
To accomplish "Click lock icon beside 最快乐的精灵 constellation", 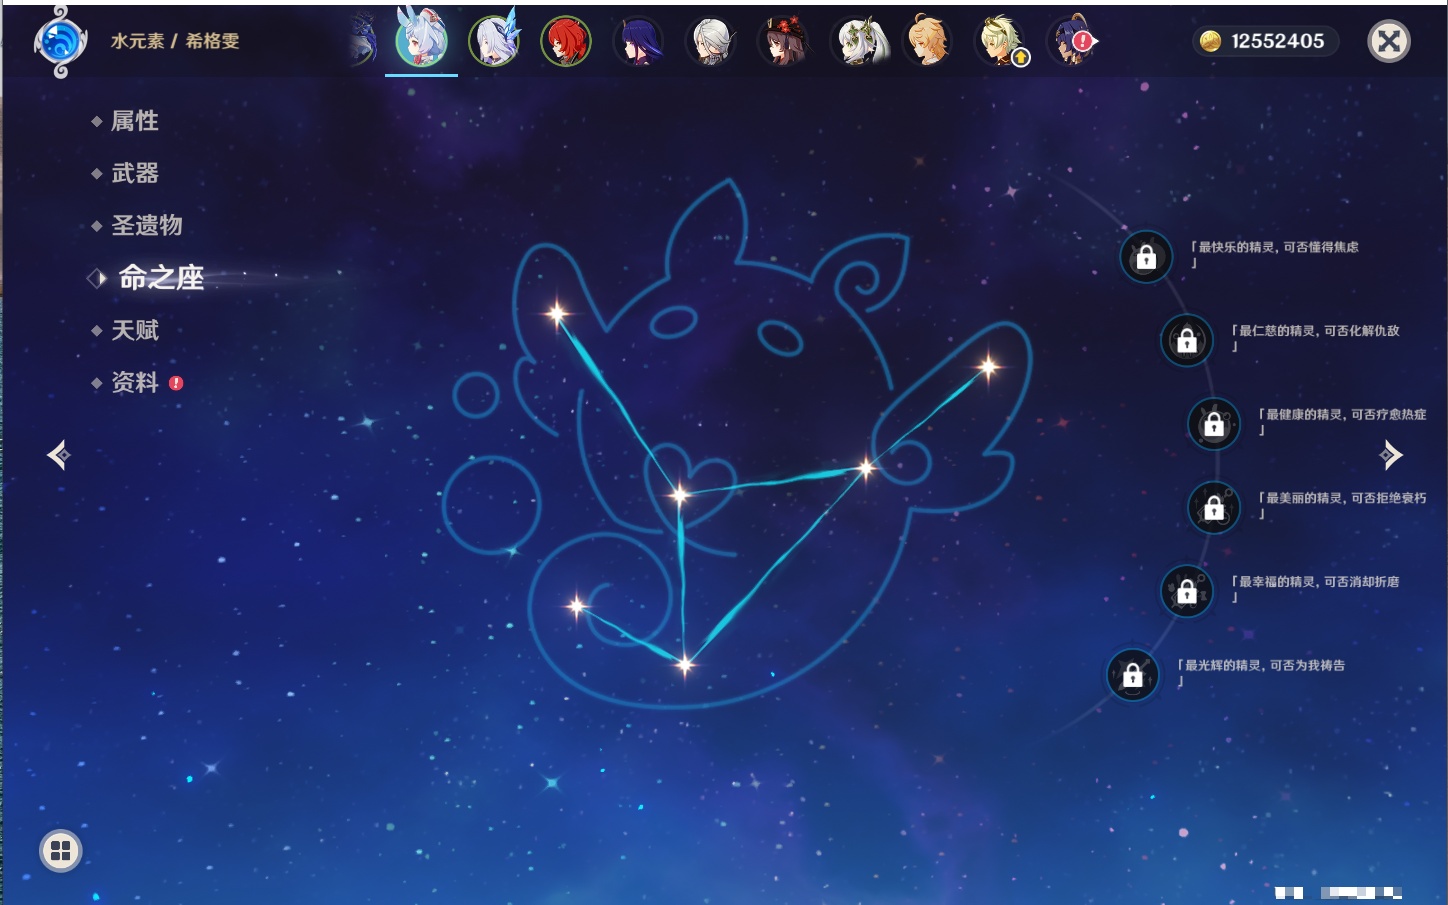I will pyautogui.click(x=1146, y=257).
